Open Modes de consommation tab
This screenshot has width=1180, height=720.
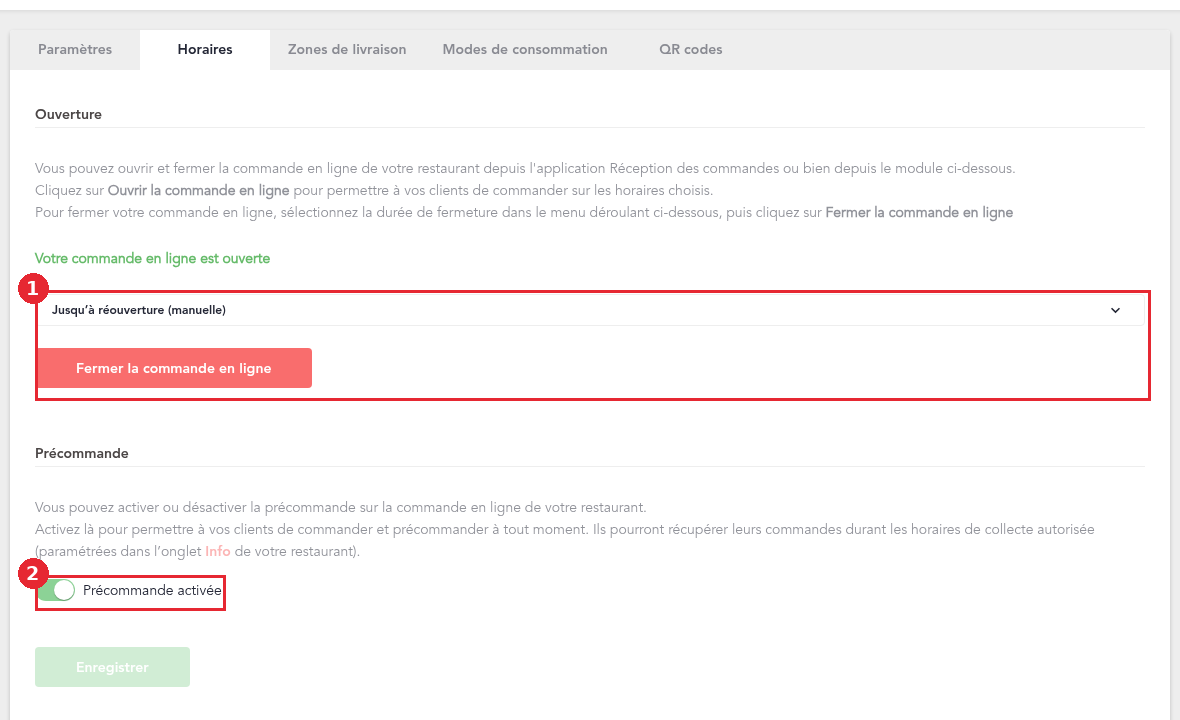(525, 50)
